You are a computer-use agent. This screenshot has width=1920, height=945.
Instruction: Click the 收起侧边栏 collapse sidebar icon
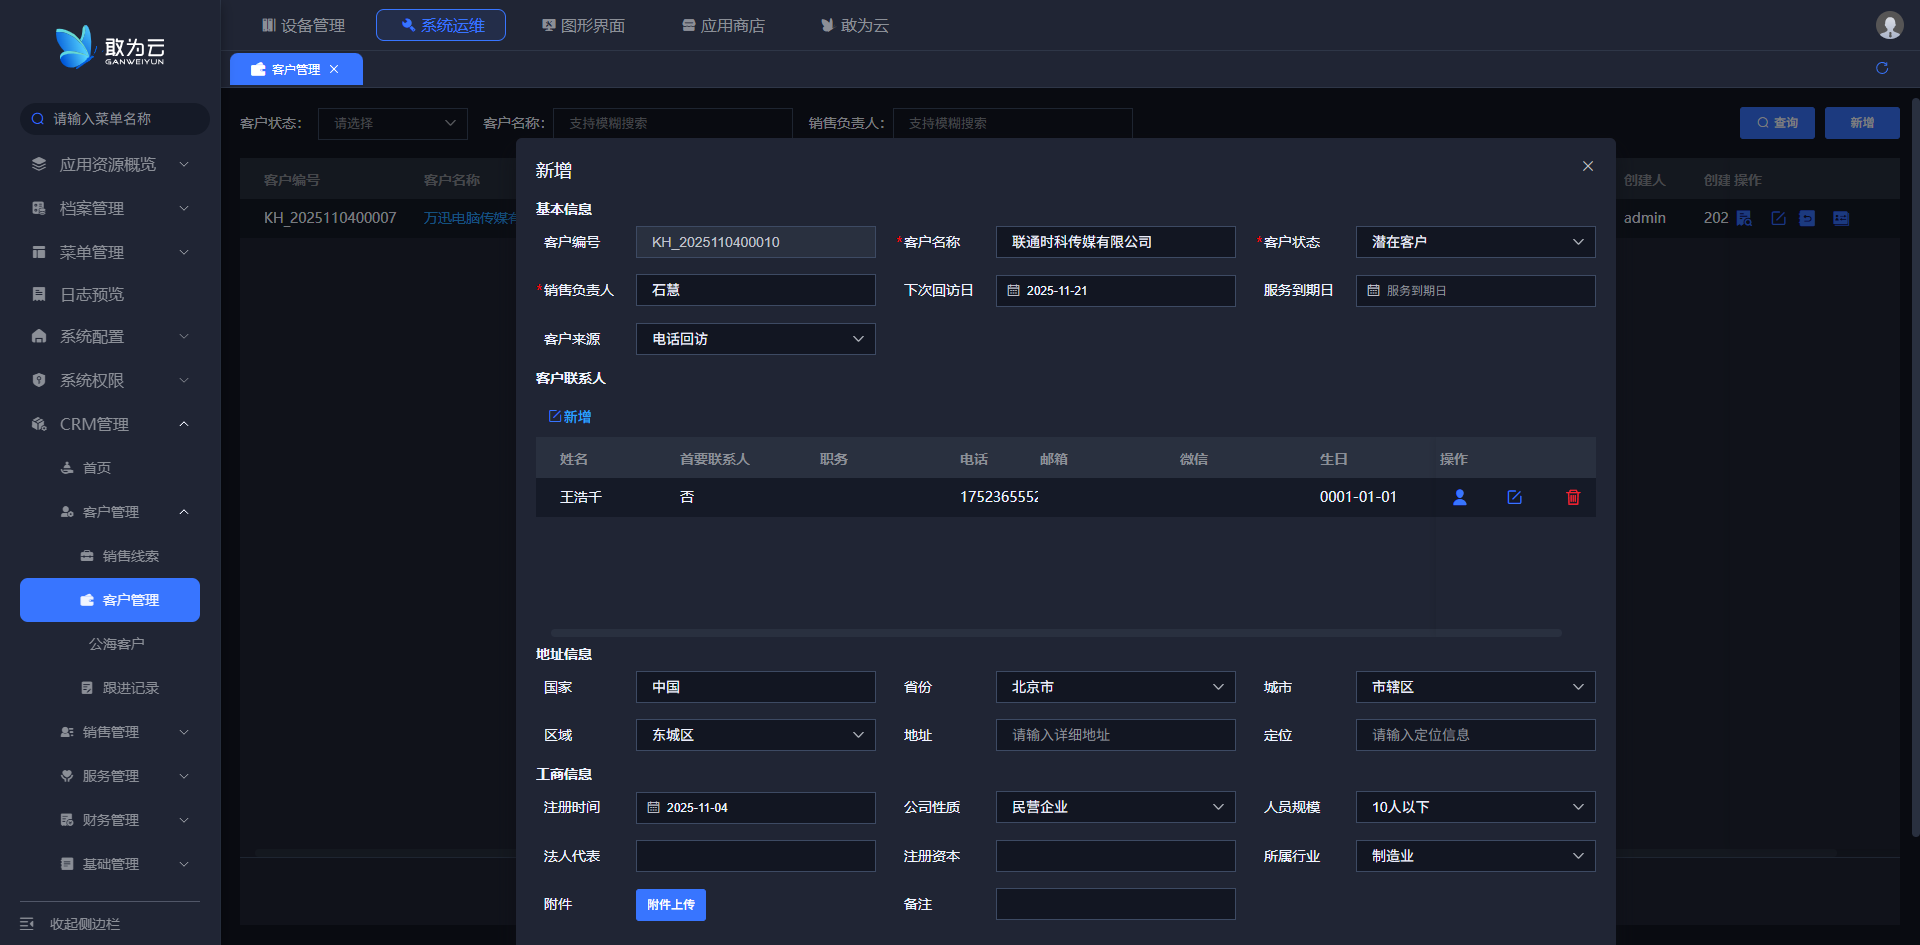pyautogui.click(x=27, y=923)
